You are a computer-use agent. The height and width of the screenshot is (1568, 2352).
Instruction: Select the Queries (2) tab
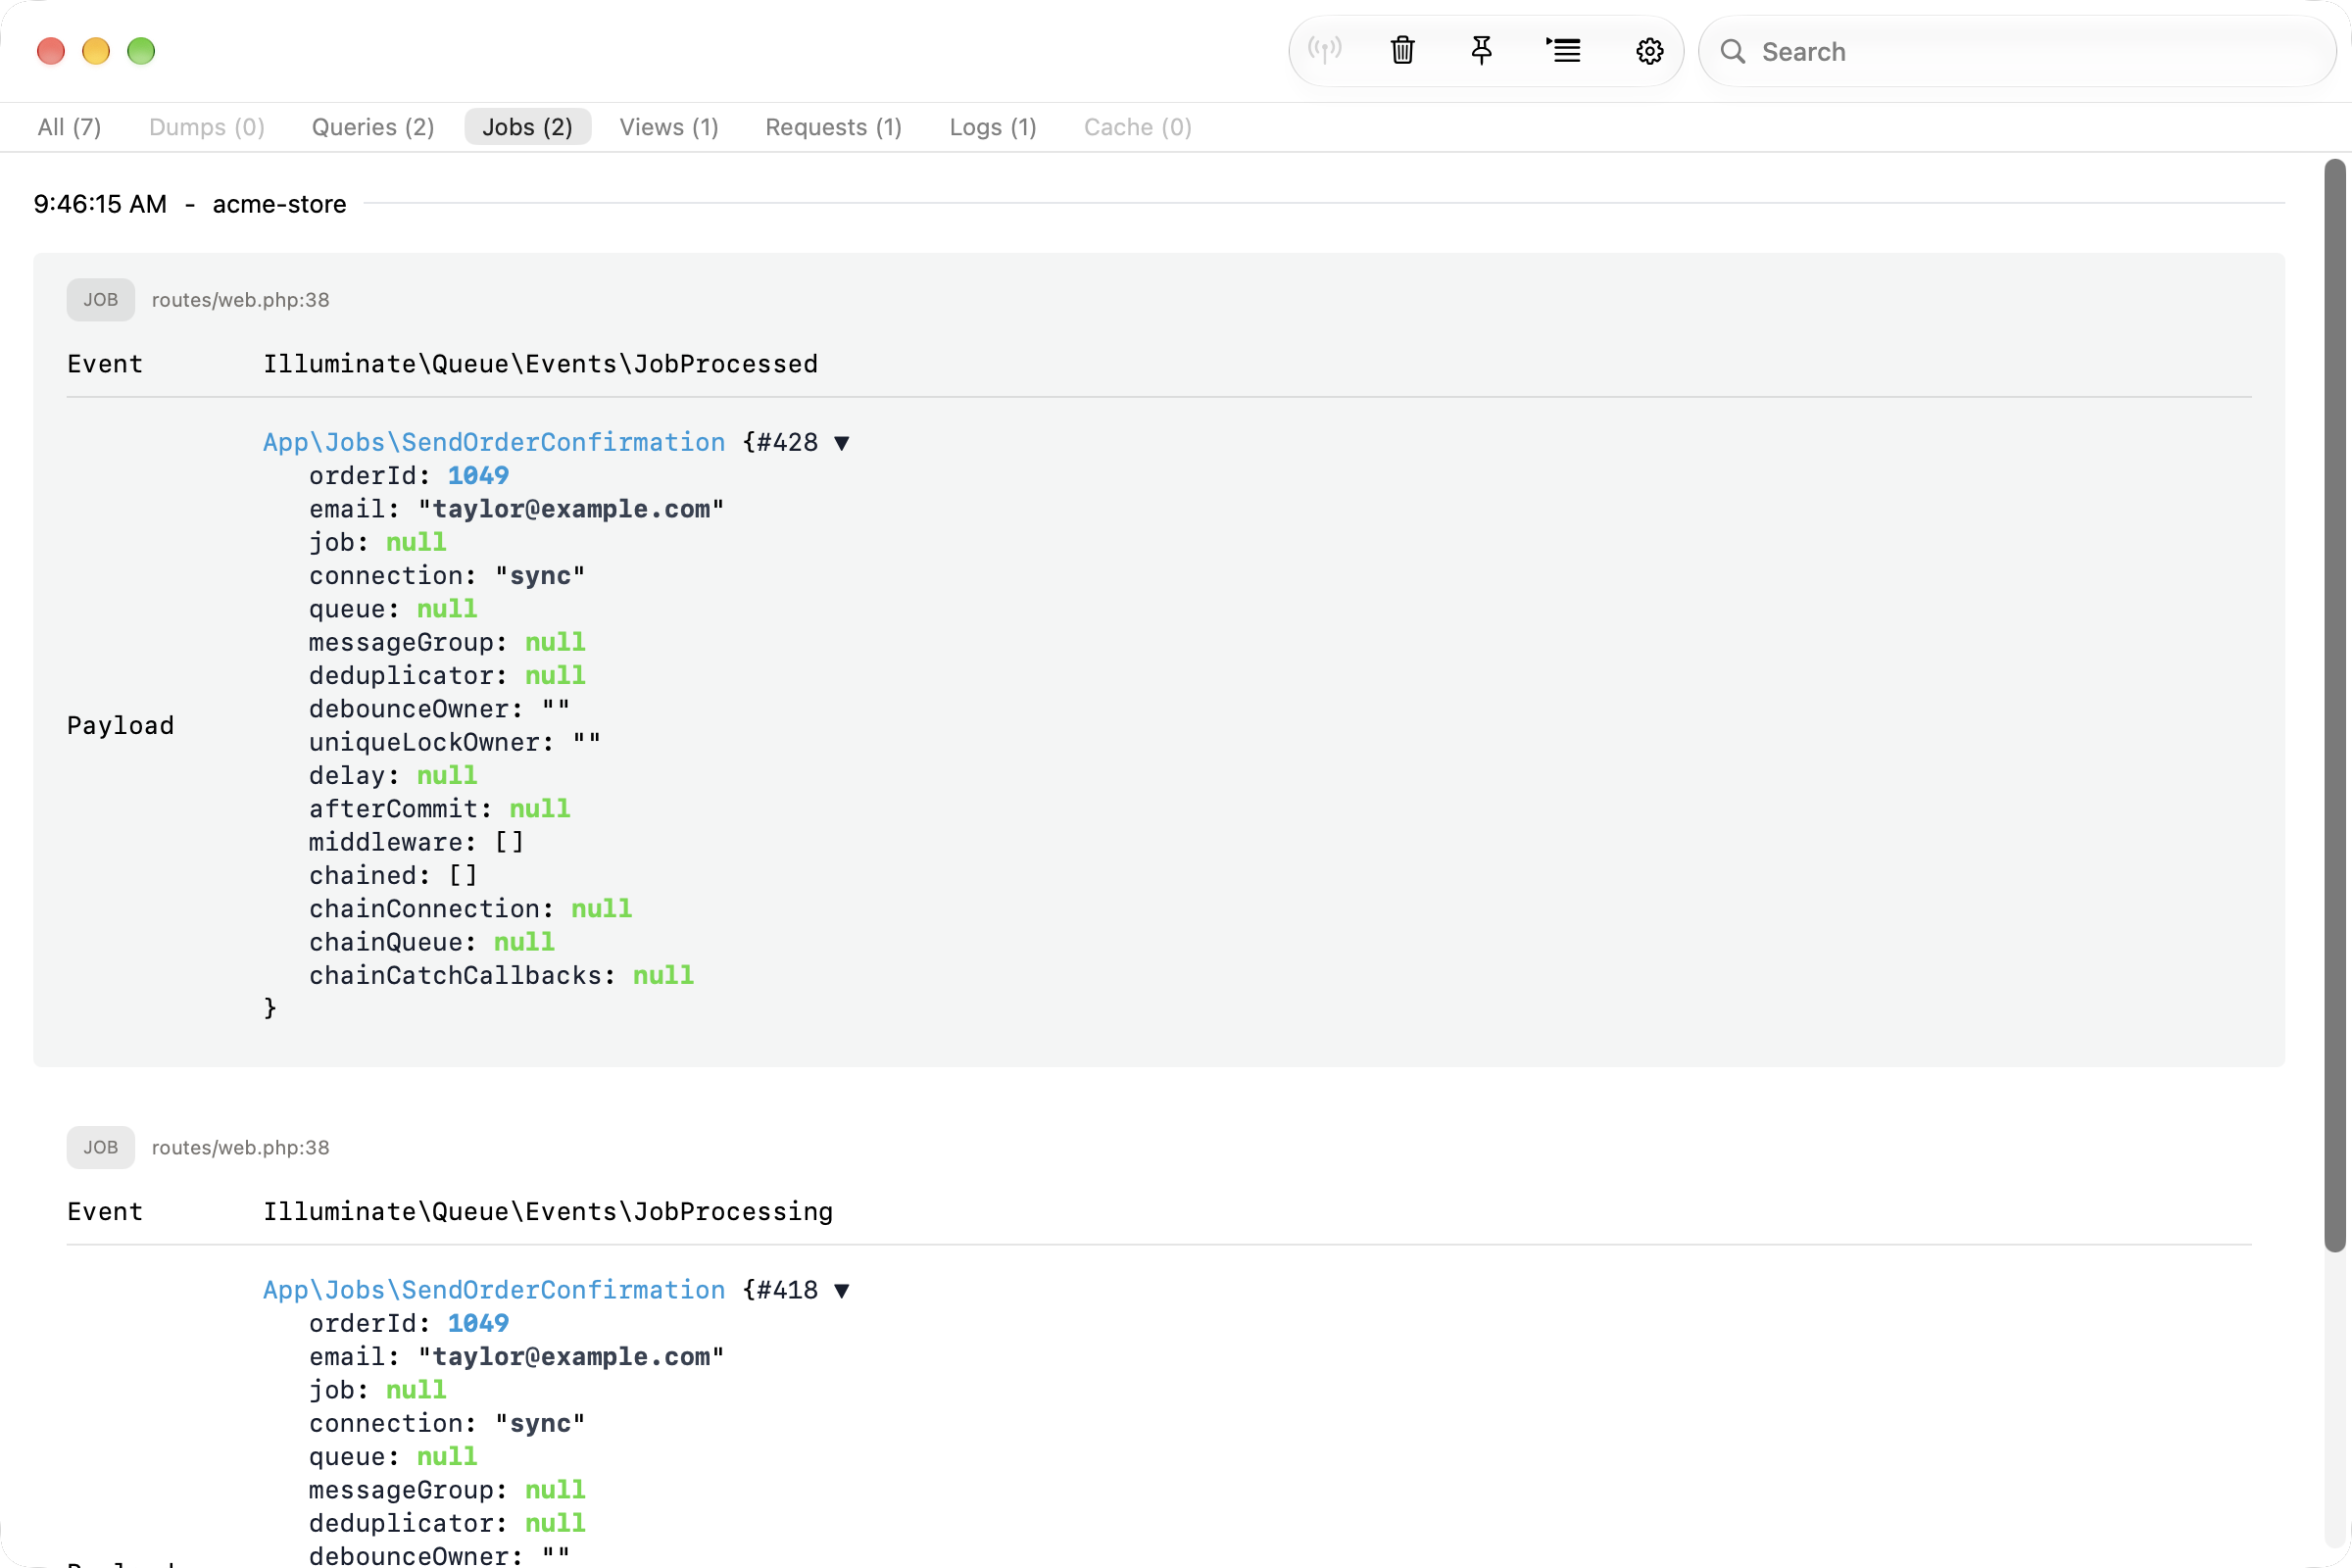click(x=373, y=127)
